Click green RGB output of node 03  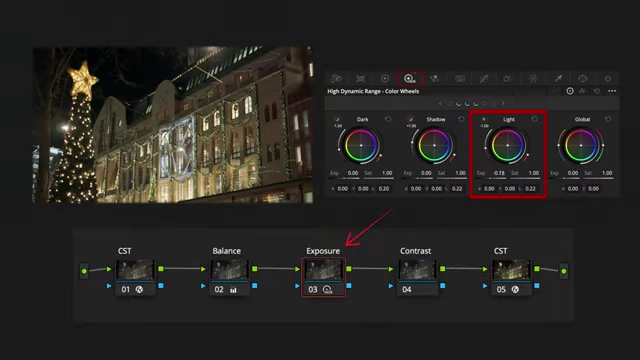[349, 269]
